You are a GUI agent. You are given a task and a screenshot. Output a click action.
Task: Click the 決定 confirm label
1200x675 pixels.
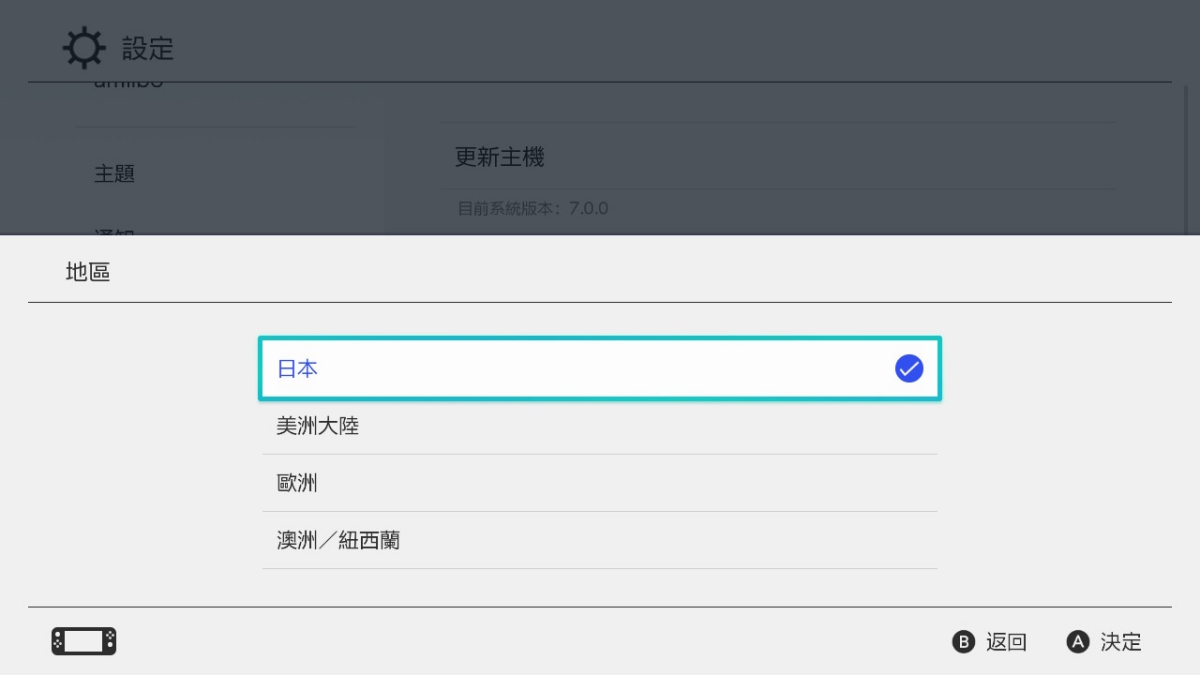tap(1120, 642)
